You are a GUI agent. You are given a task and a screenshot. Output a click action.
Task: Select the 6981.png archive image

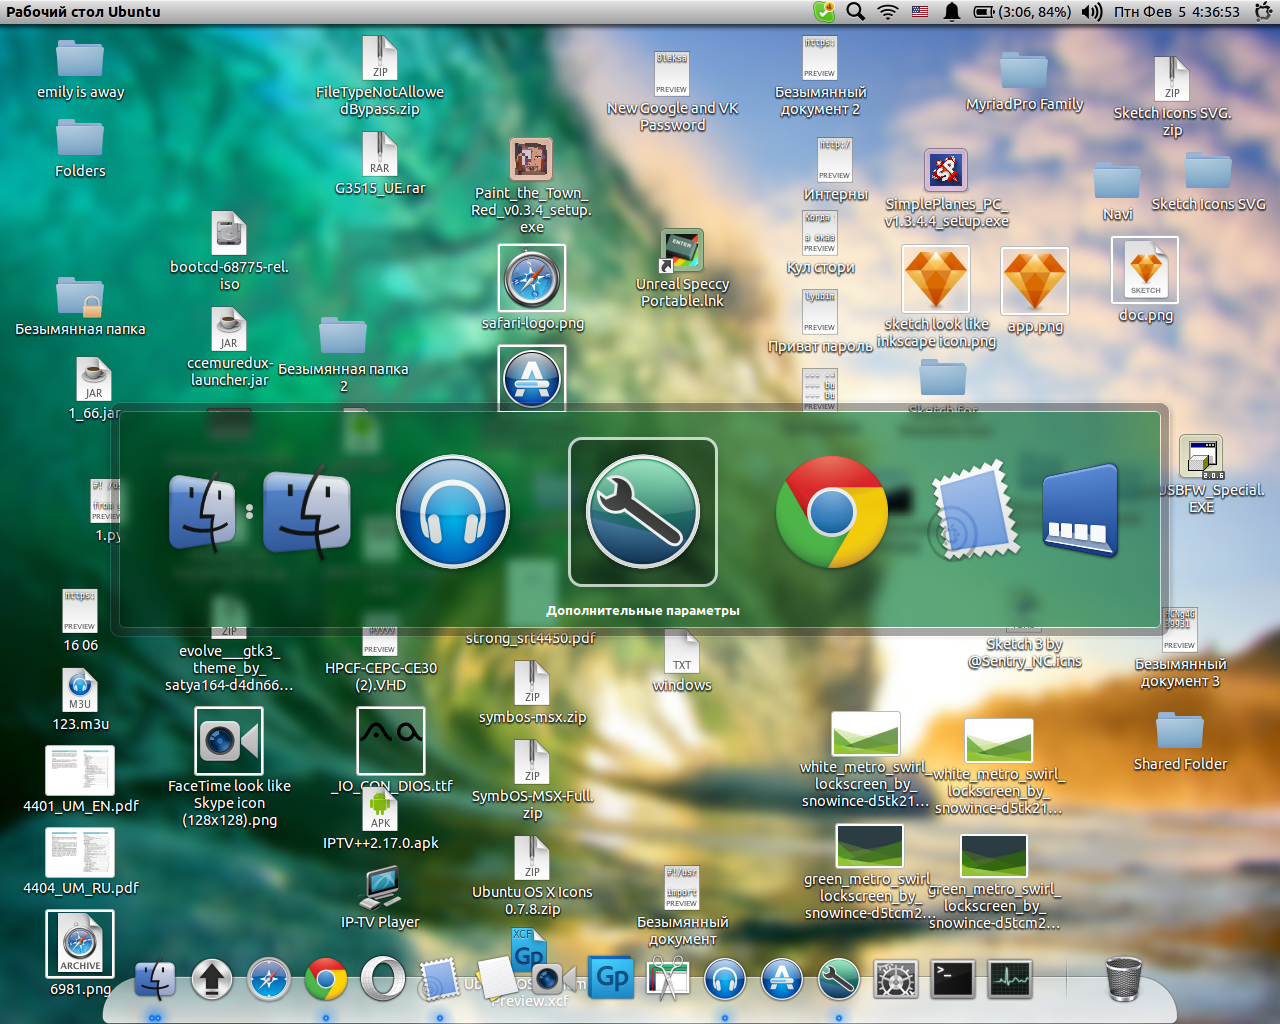click(80, 944)
